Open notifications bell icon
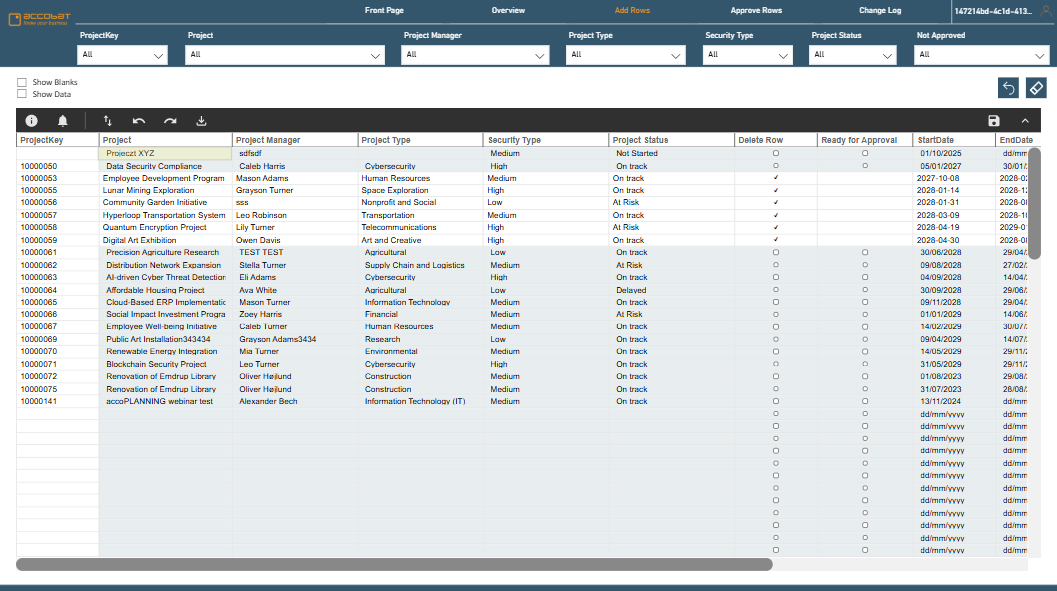This screenshot has width=1057, height=591. (63, 121)
